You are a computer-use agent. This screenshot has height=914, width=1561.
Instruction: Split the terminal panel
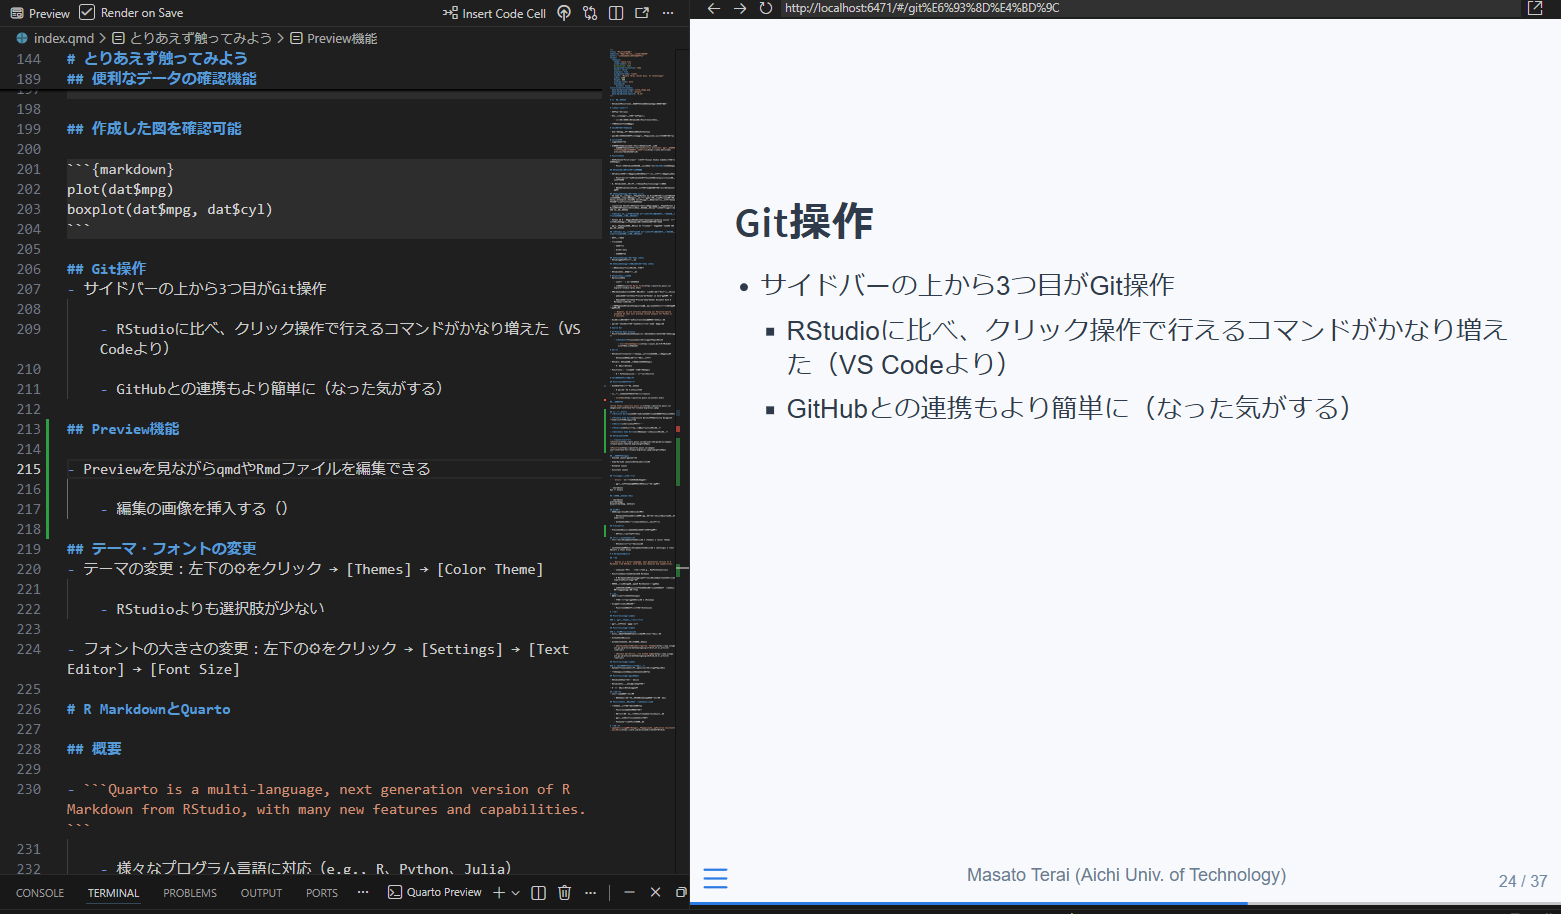click(x=538, y=893)
